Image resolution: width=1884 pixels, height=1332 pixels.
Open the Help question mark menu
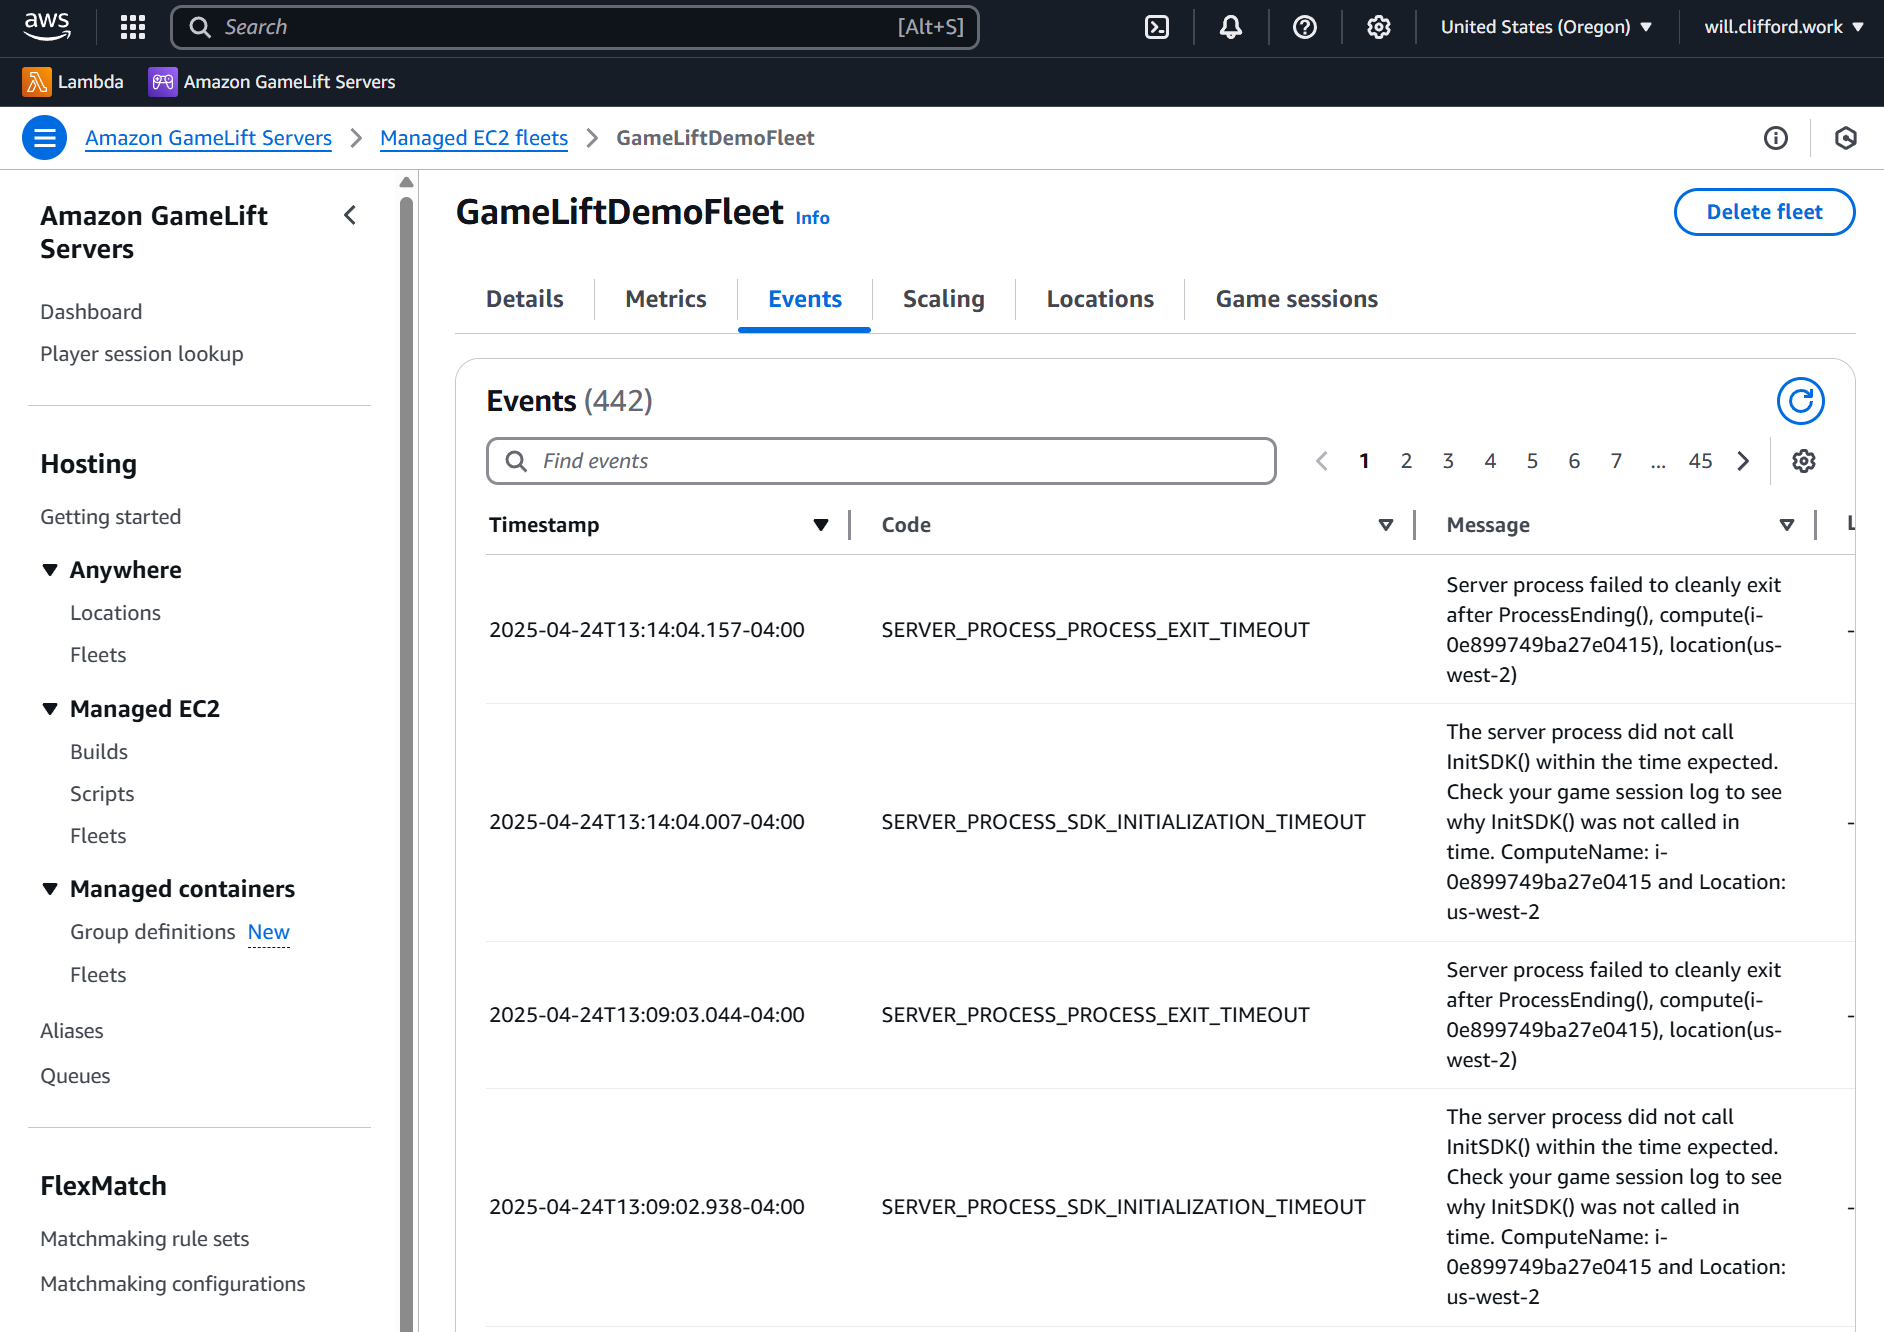pyautogui.click(x=1304, y=27)
